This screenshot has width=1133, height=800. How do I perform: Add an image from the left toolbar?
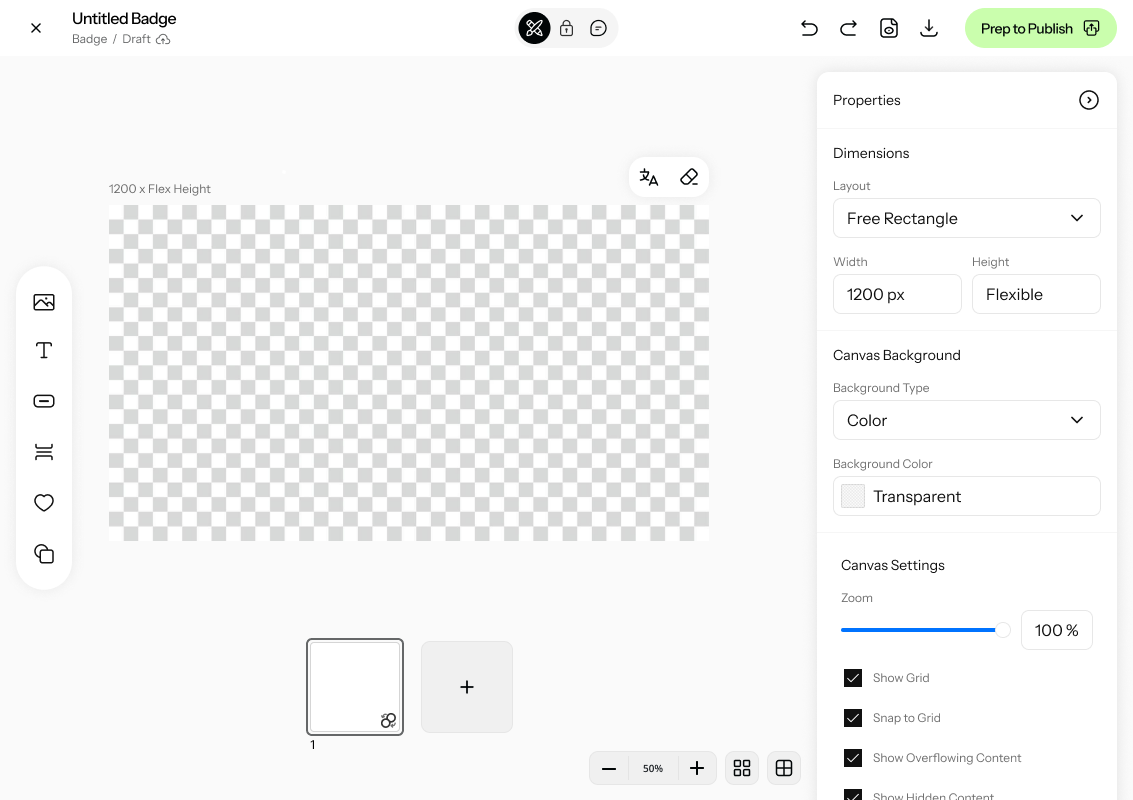click(x=44, y=302)
